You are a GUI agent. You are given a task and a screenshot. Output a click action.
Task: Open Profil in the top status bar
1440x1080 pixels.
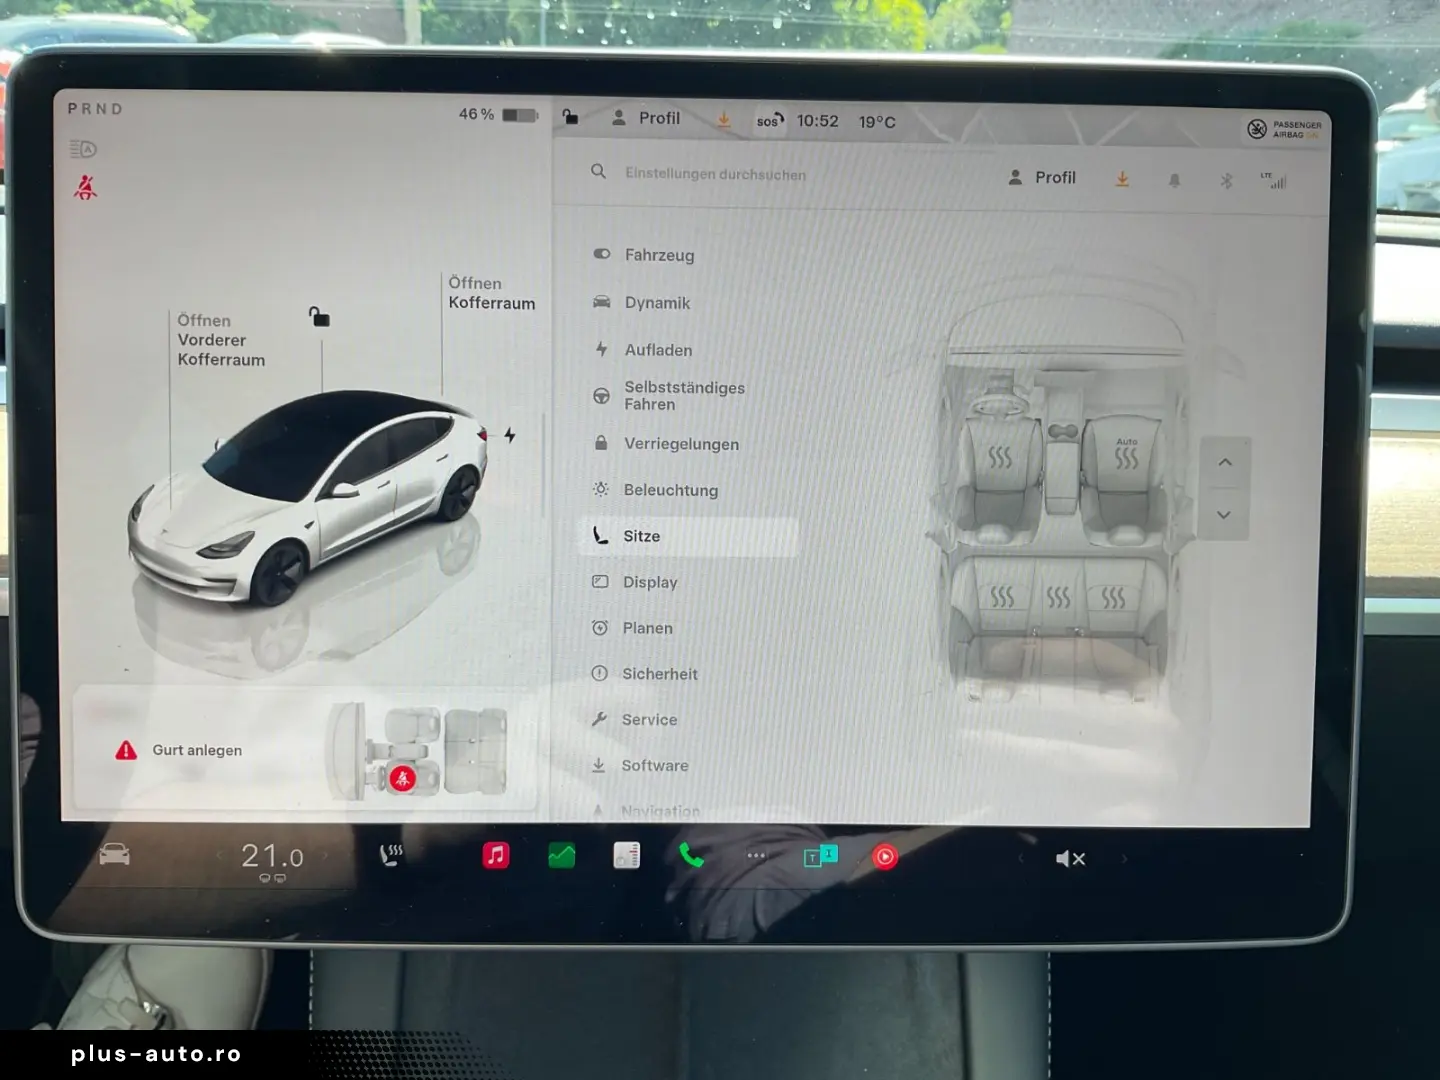click(x=646, y=118)
